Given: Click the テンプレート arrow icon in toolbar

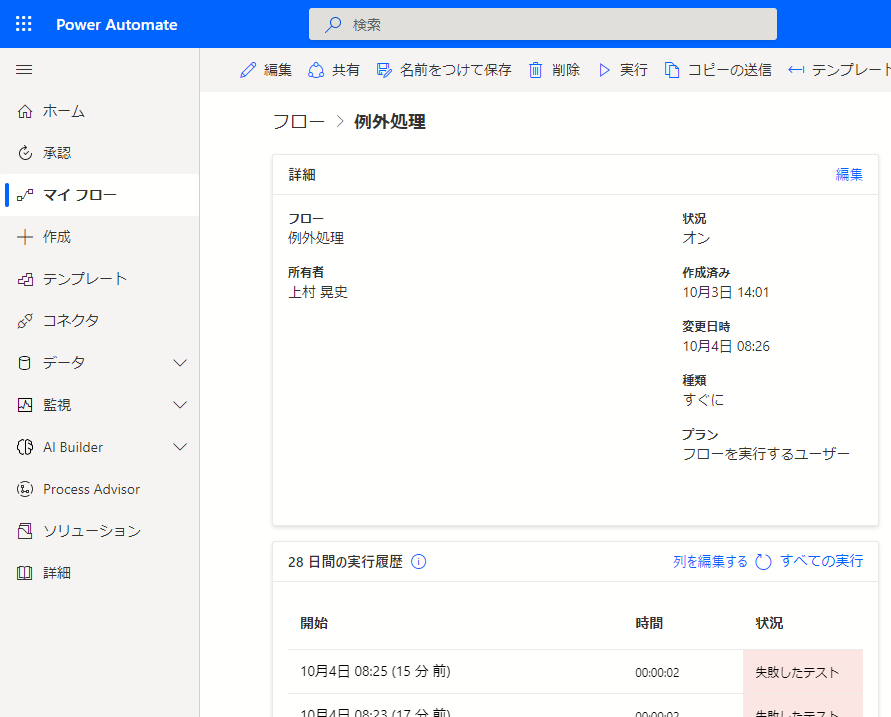Looking at the screenshot, I should [796, 70].
